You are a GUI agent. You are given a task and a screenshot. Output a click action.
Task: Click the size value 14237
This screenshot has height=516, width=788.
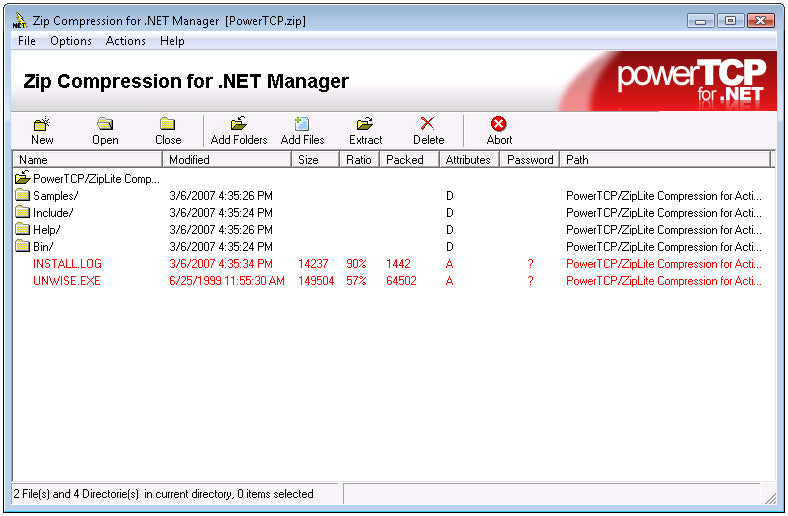(313, 264)
